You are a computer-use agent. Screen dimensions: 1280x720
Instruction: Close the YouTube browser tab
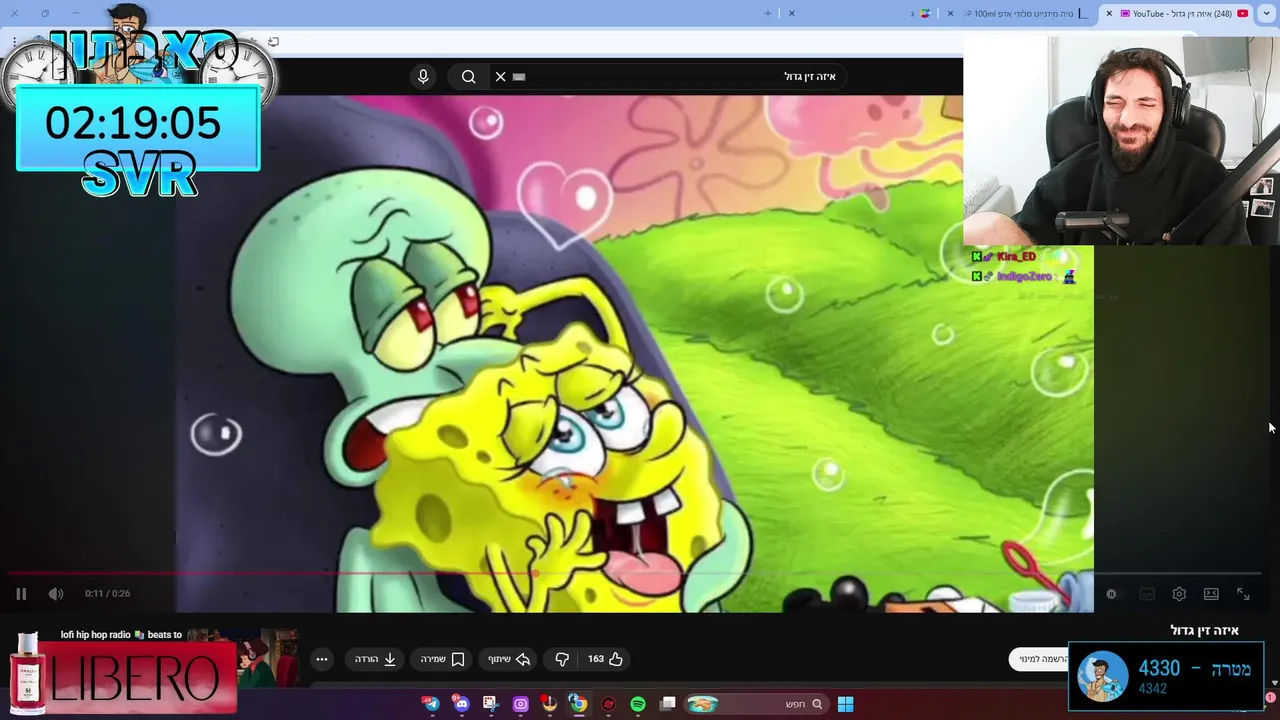coord(1109,13)
